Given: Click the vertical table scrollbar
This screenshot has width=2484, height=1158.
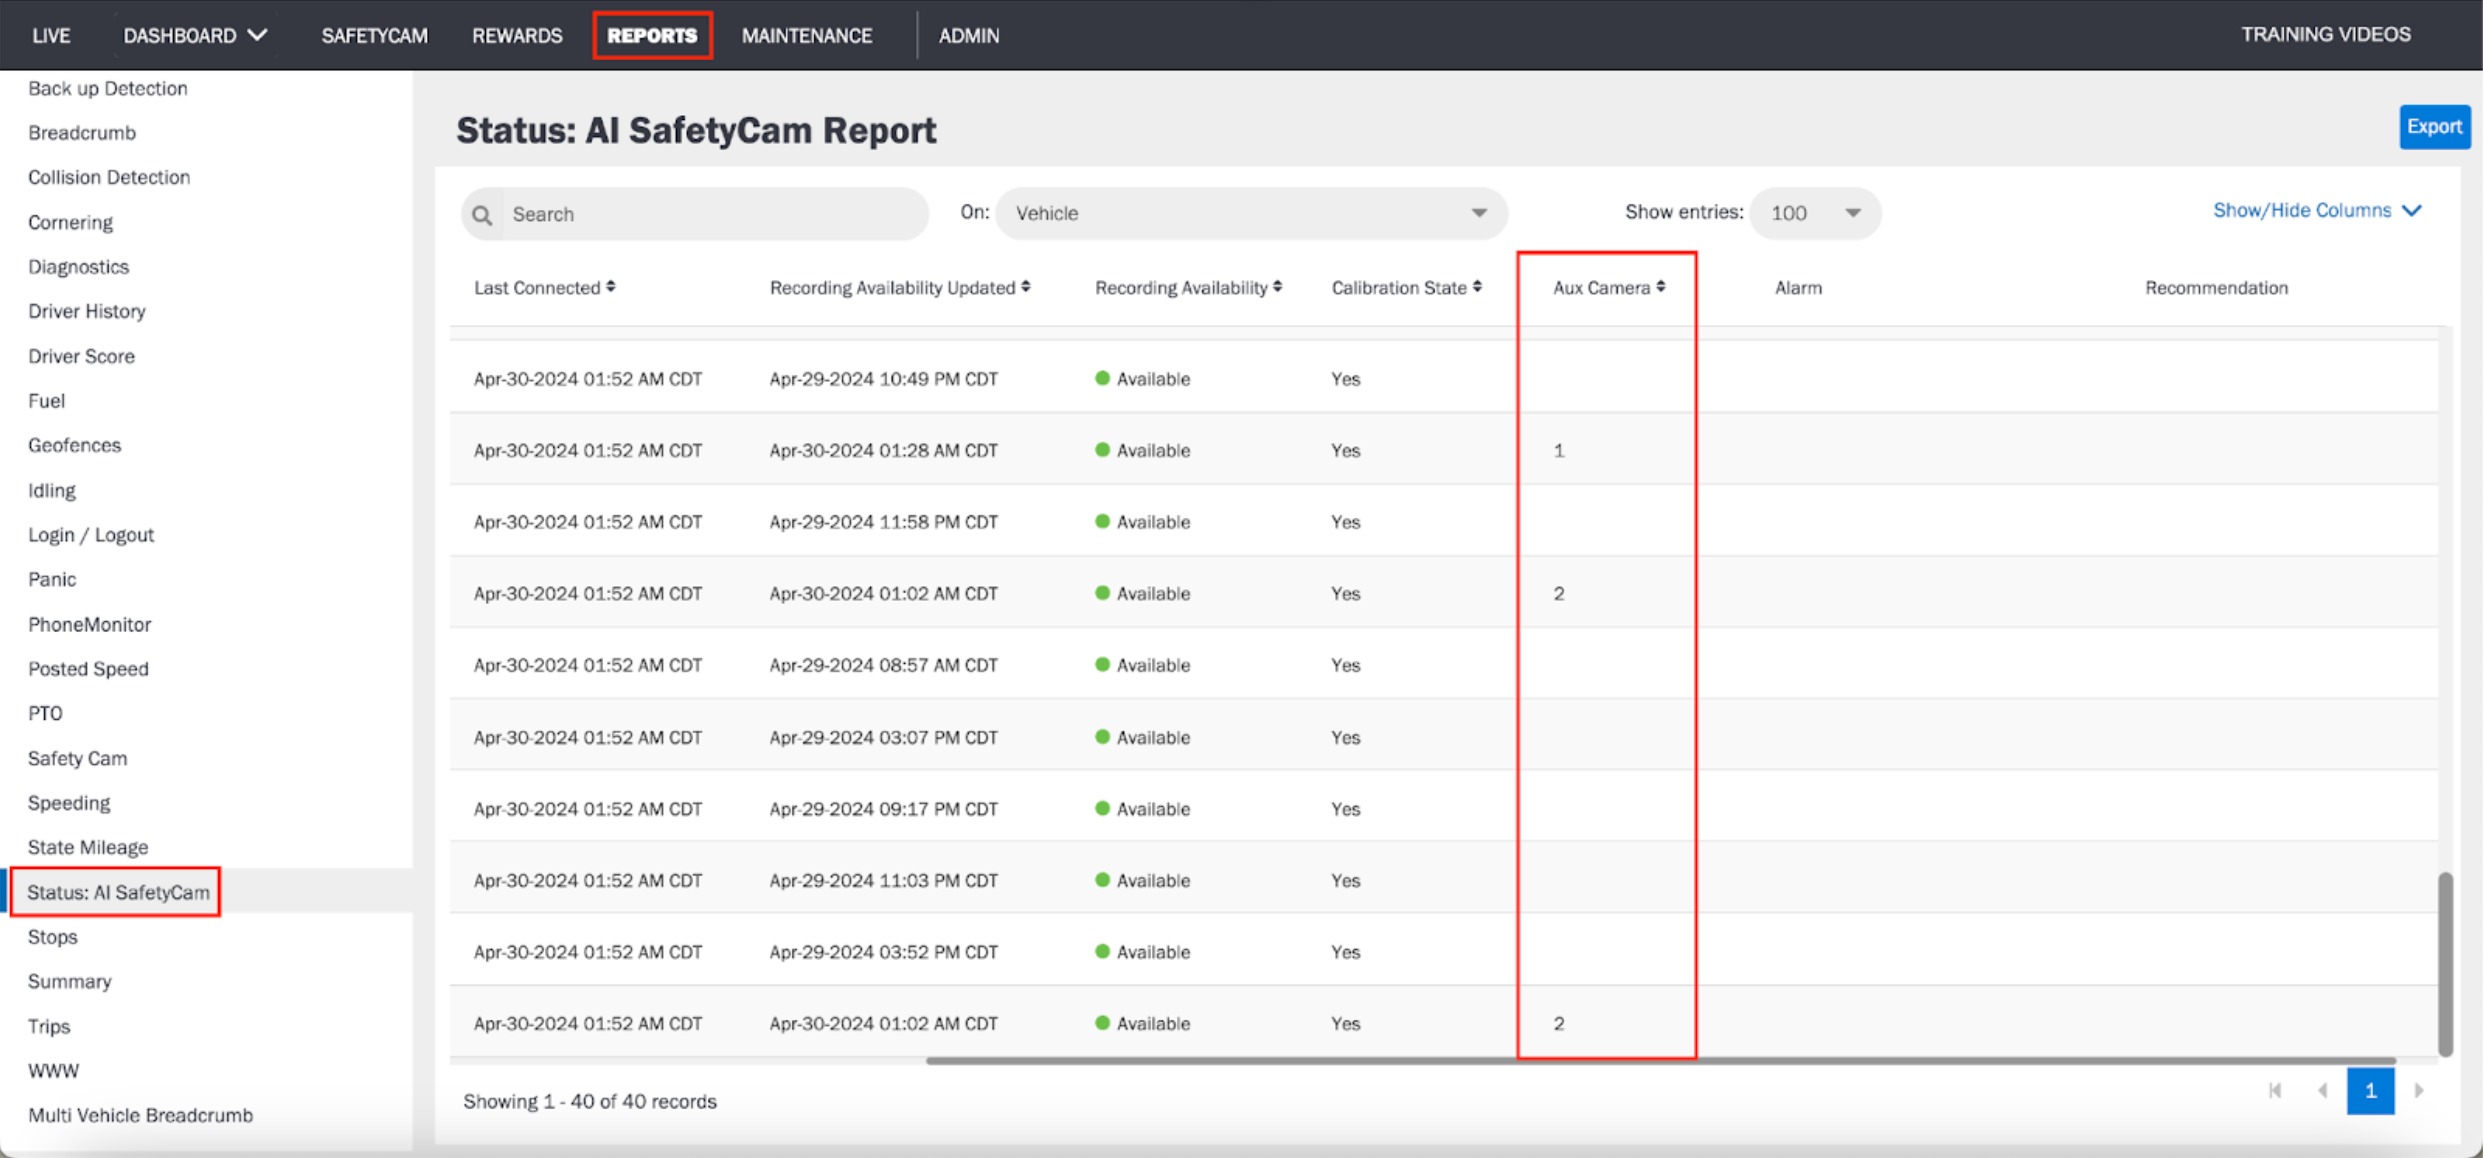Looking at the screenshot, I should click(x=2445, y=965).
